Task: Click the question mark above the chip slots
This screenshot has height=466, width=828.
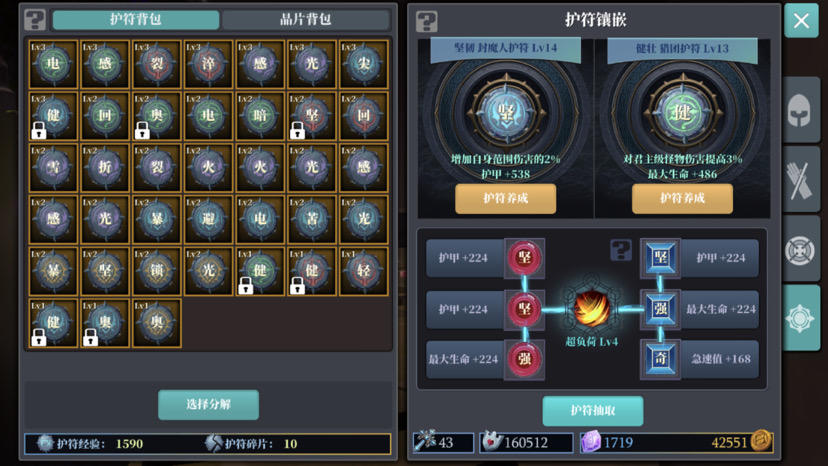Action: 621,250
